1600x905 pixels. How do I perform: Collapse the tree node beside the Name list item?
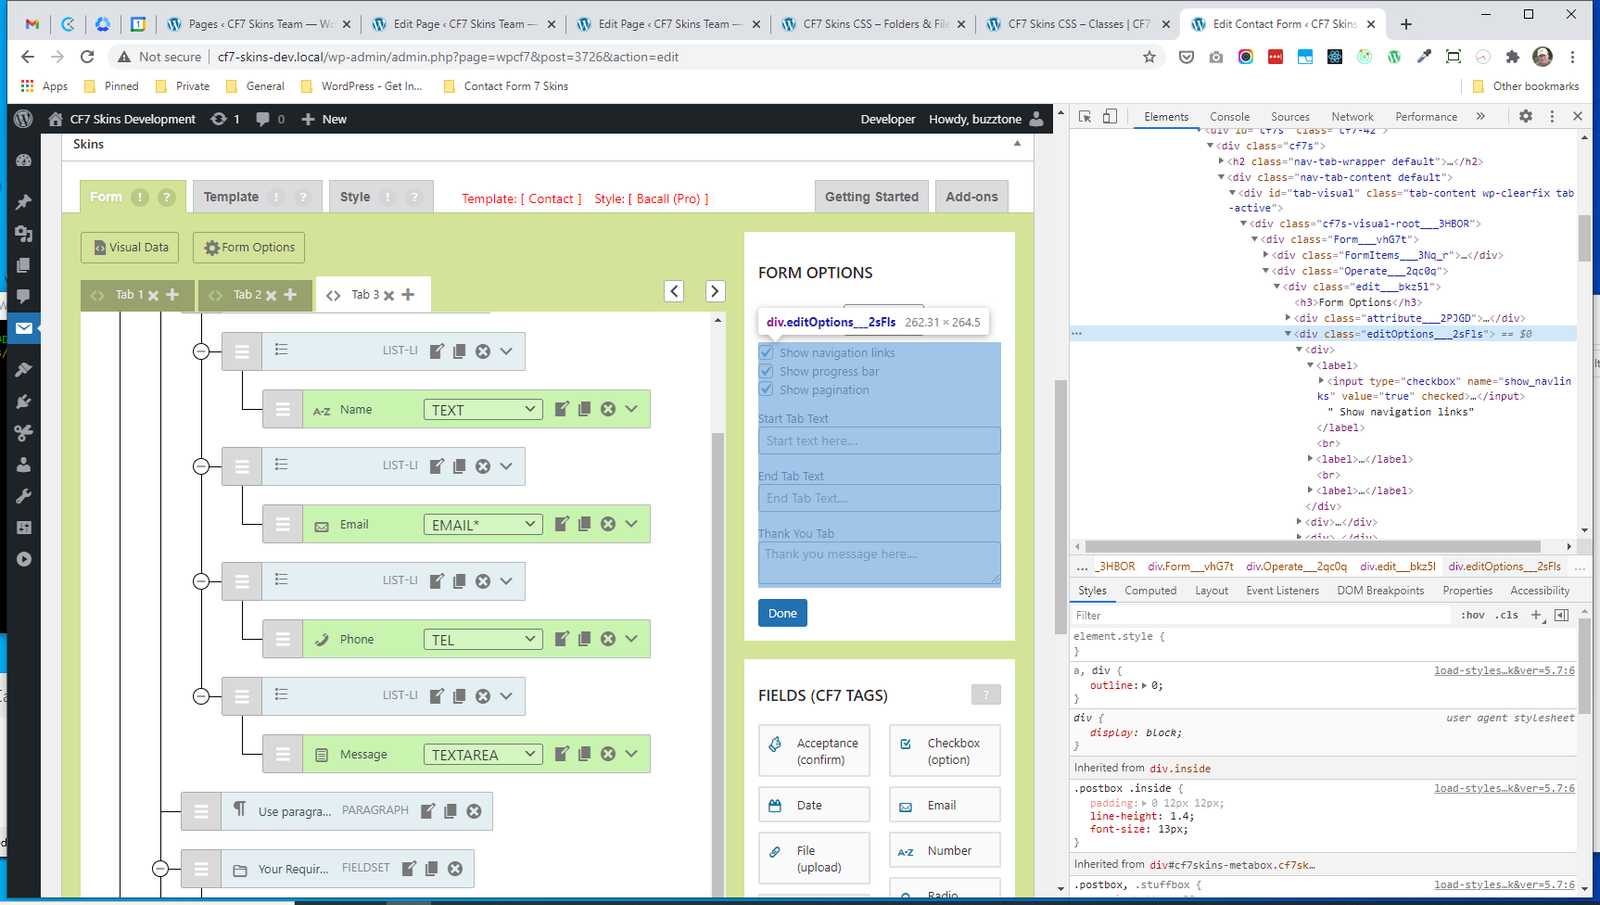click(x=201, y=351)
